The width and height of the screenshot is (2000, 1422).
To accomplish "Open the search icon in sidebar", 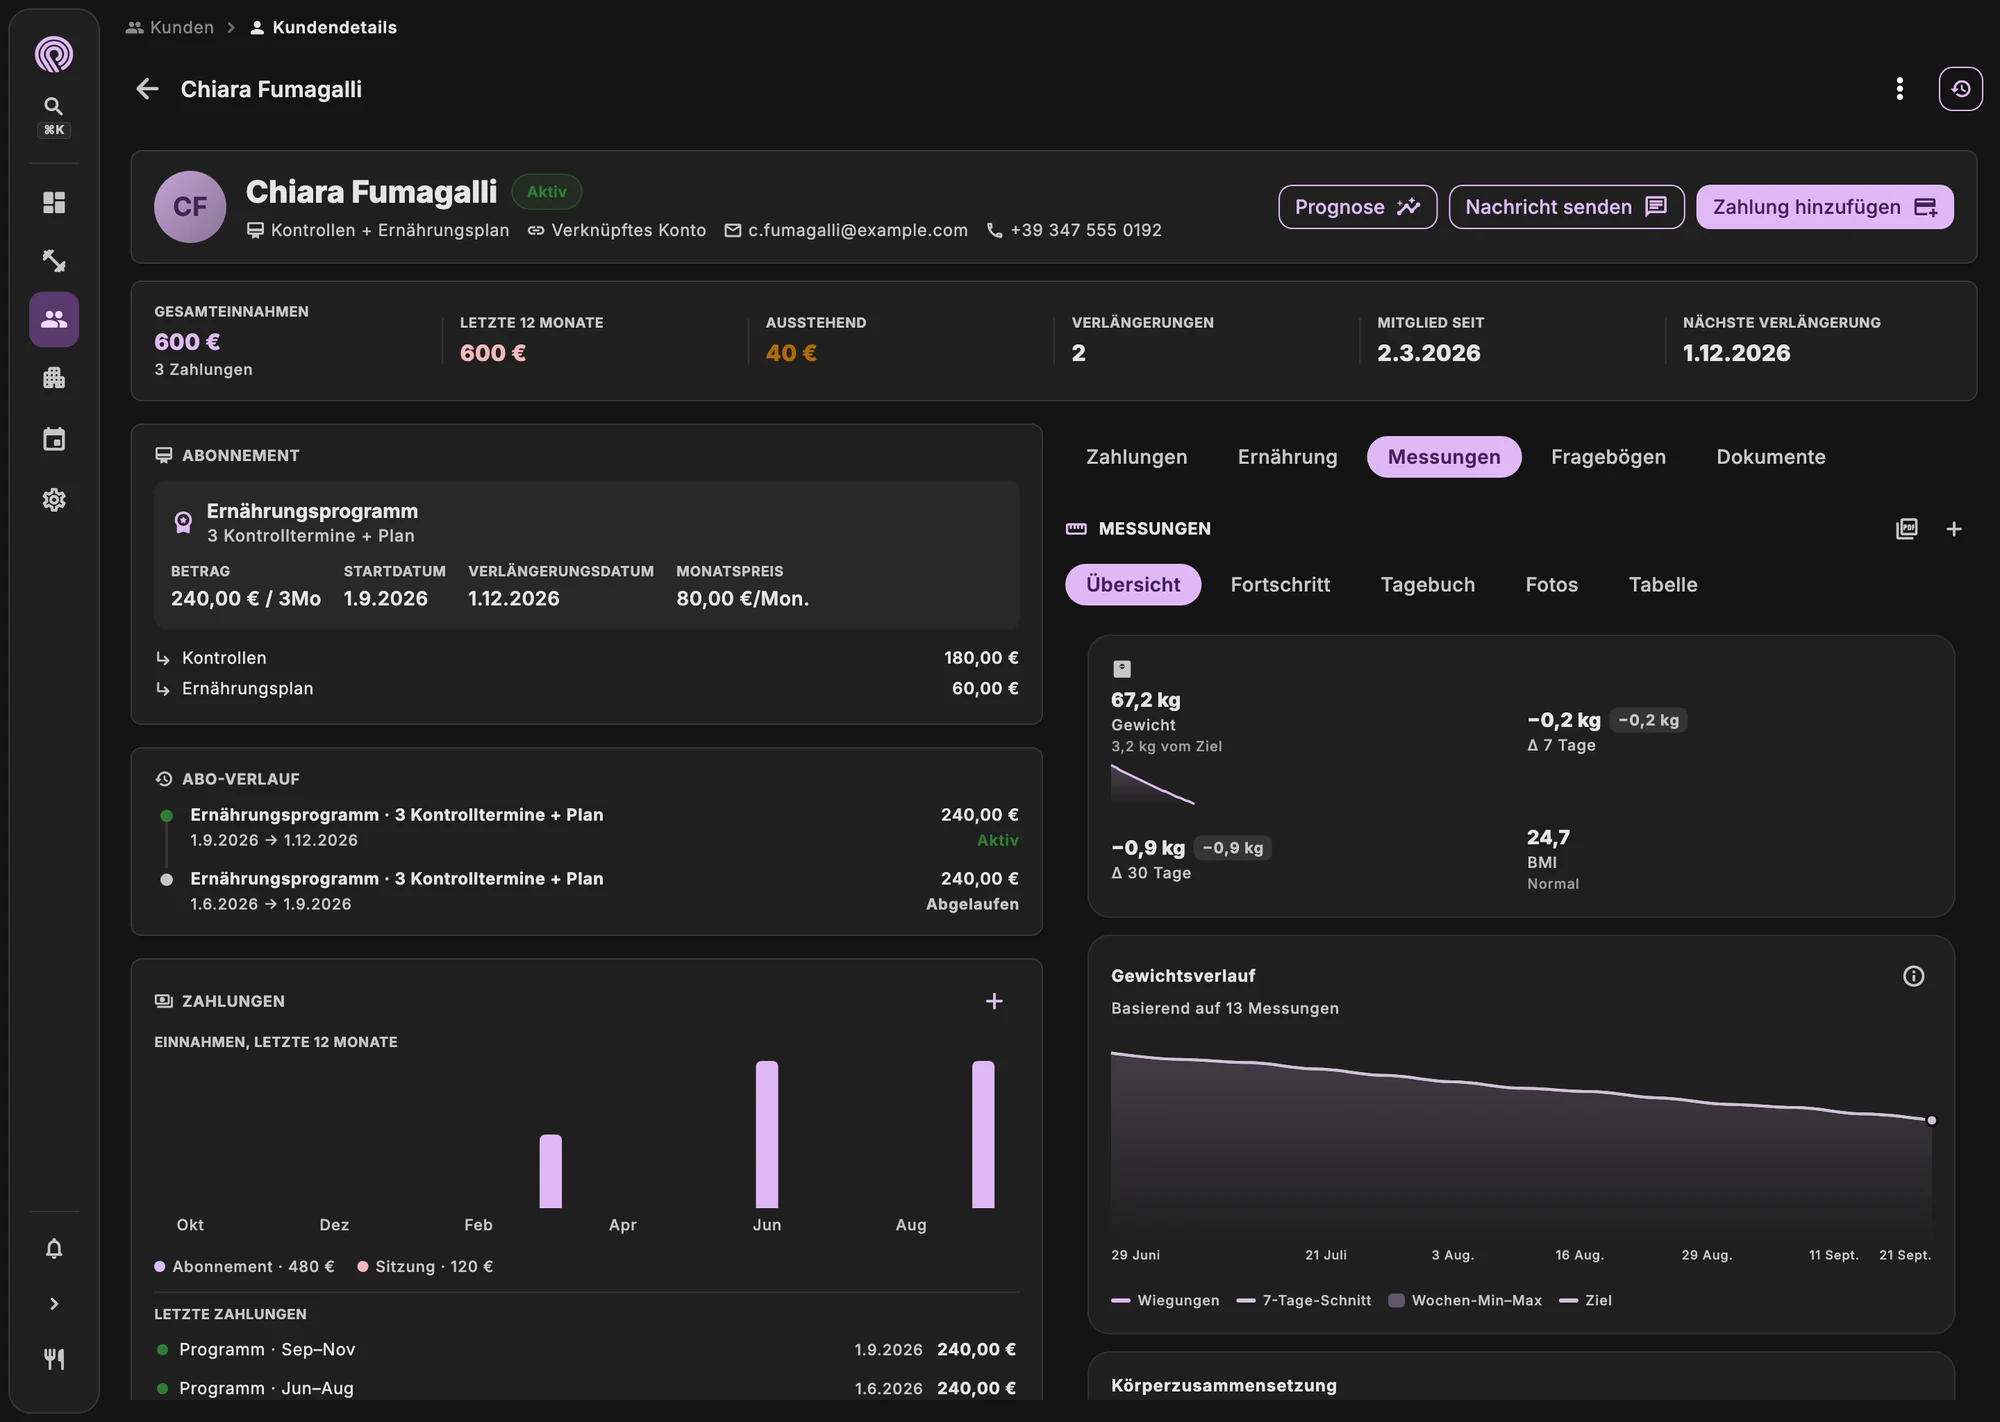I will pos(54,106).
